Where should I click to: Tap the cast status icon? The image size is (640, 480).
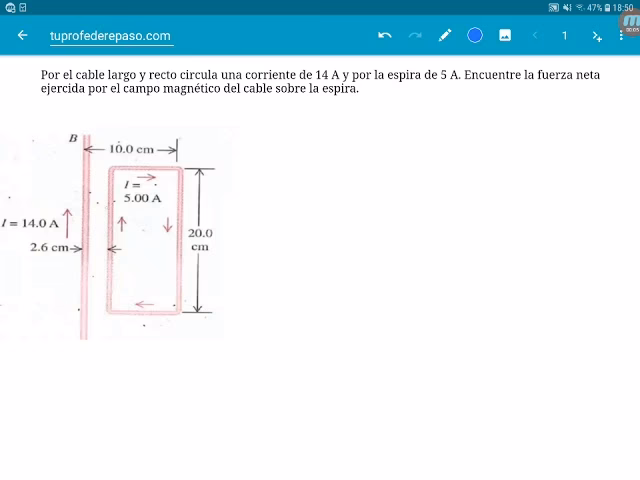(x=553, y=7)
